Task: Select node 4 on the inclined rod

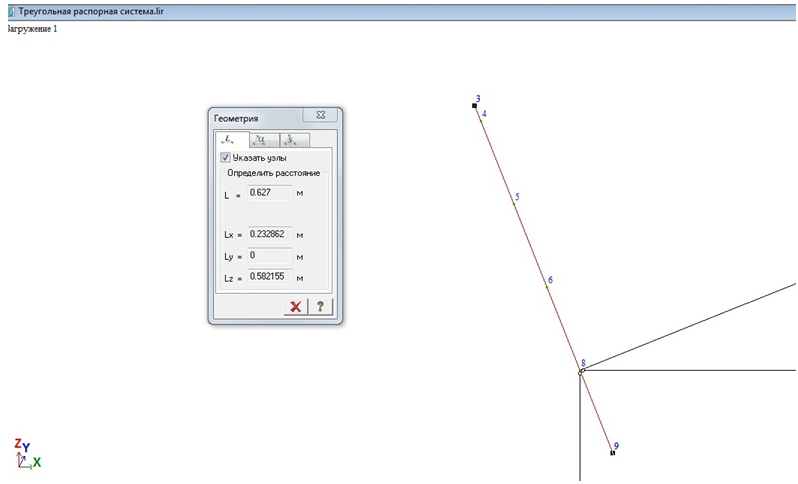Action: click(481, 121)
